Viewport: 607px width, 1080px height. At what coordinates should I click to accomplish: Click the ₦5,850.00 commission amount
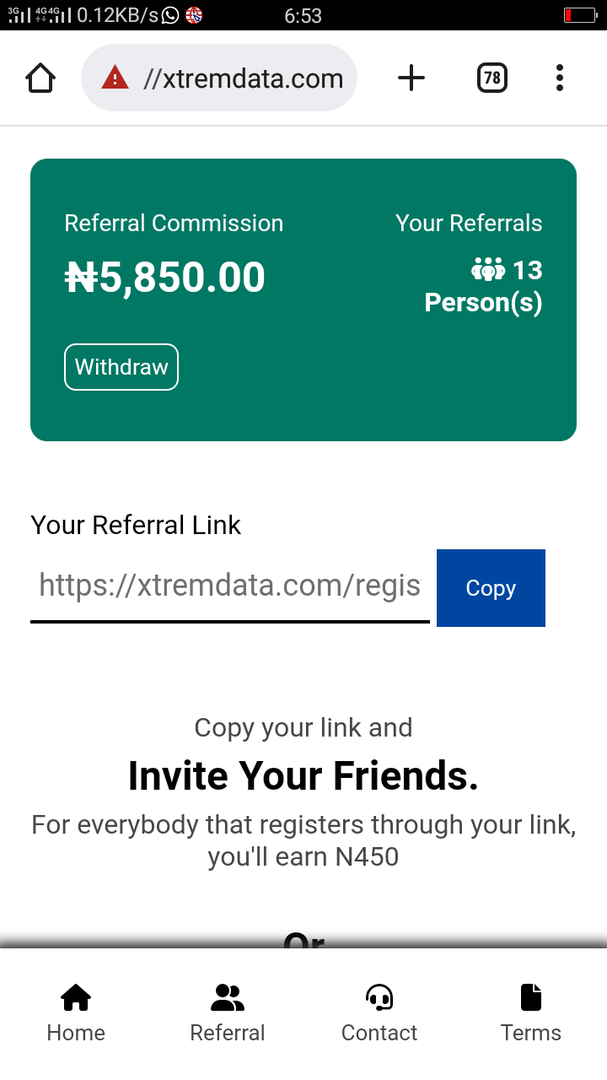pyautogui.click(x=165, y=278)
